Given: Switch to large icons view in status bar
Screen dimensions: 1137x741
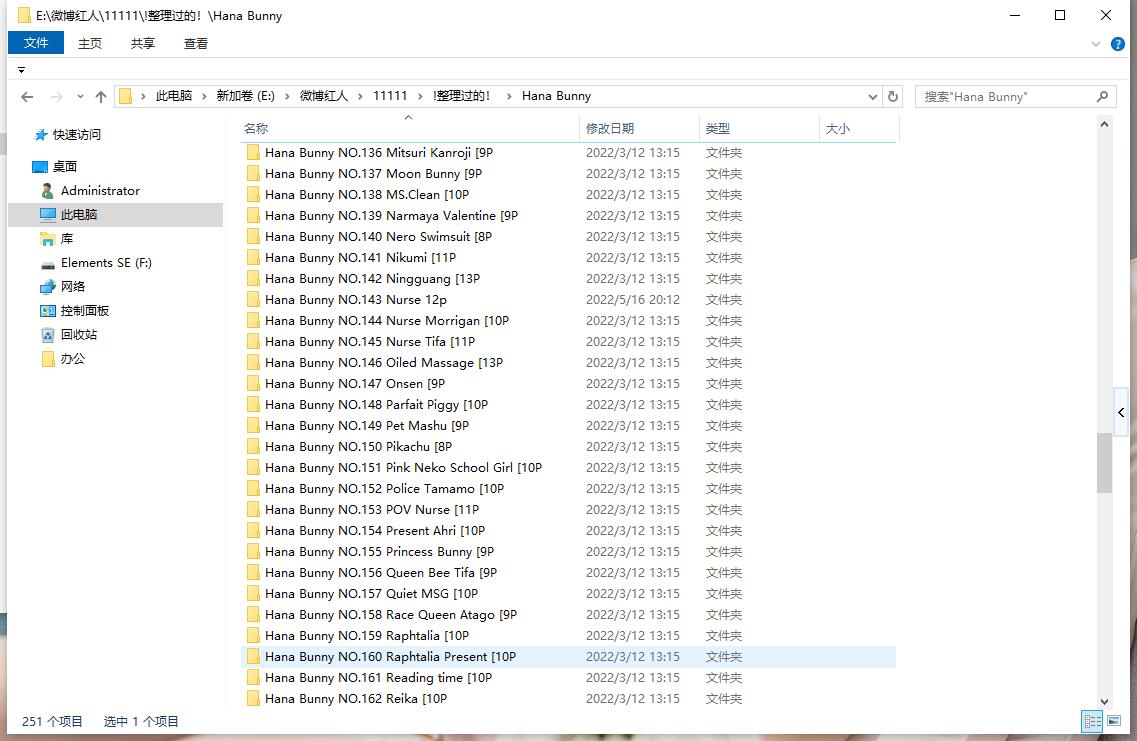Looking at the screenshot, I should [x=1114, y=721].
